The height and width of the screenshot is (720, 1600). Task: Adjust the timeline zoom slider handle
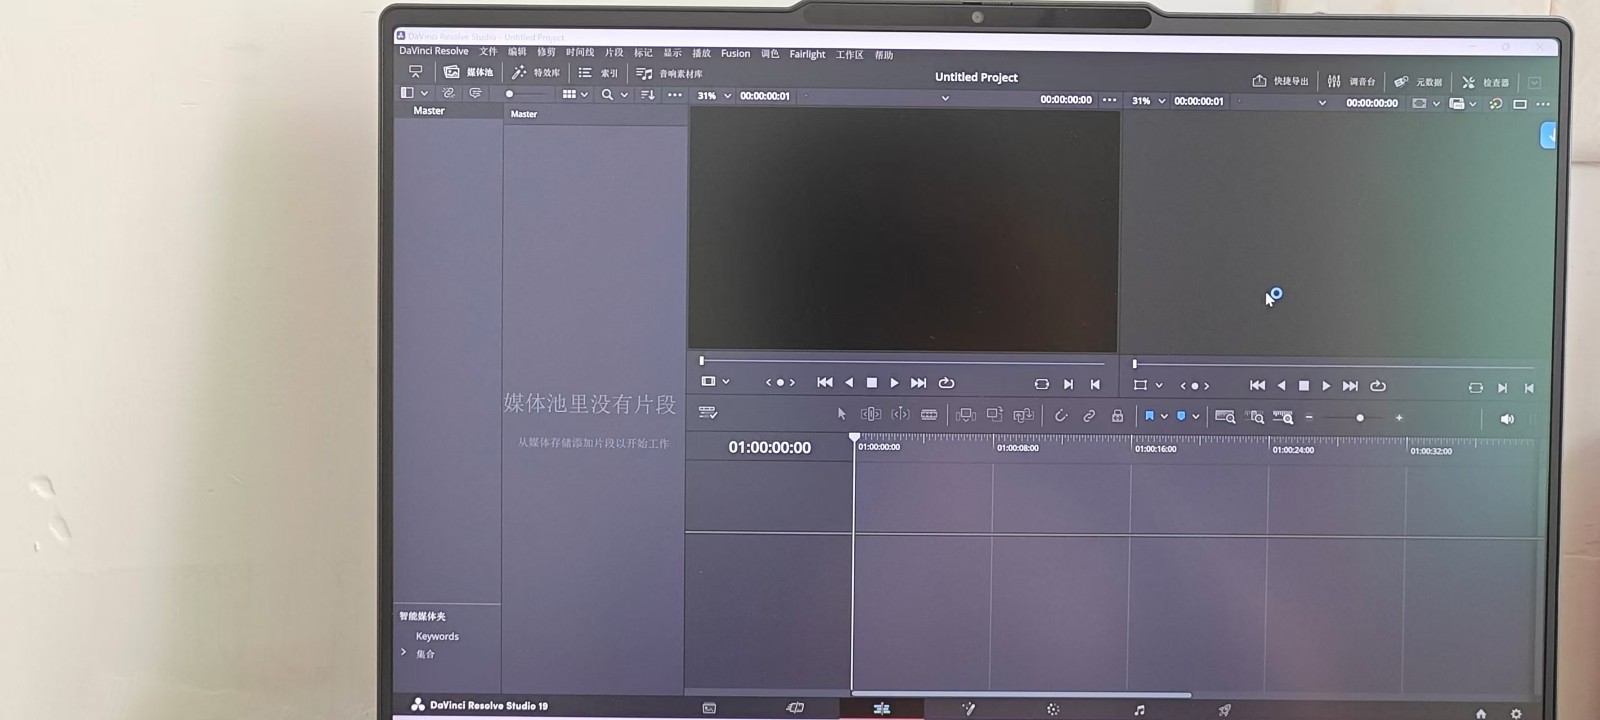coord(1359,418)
